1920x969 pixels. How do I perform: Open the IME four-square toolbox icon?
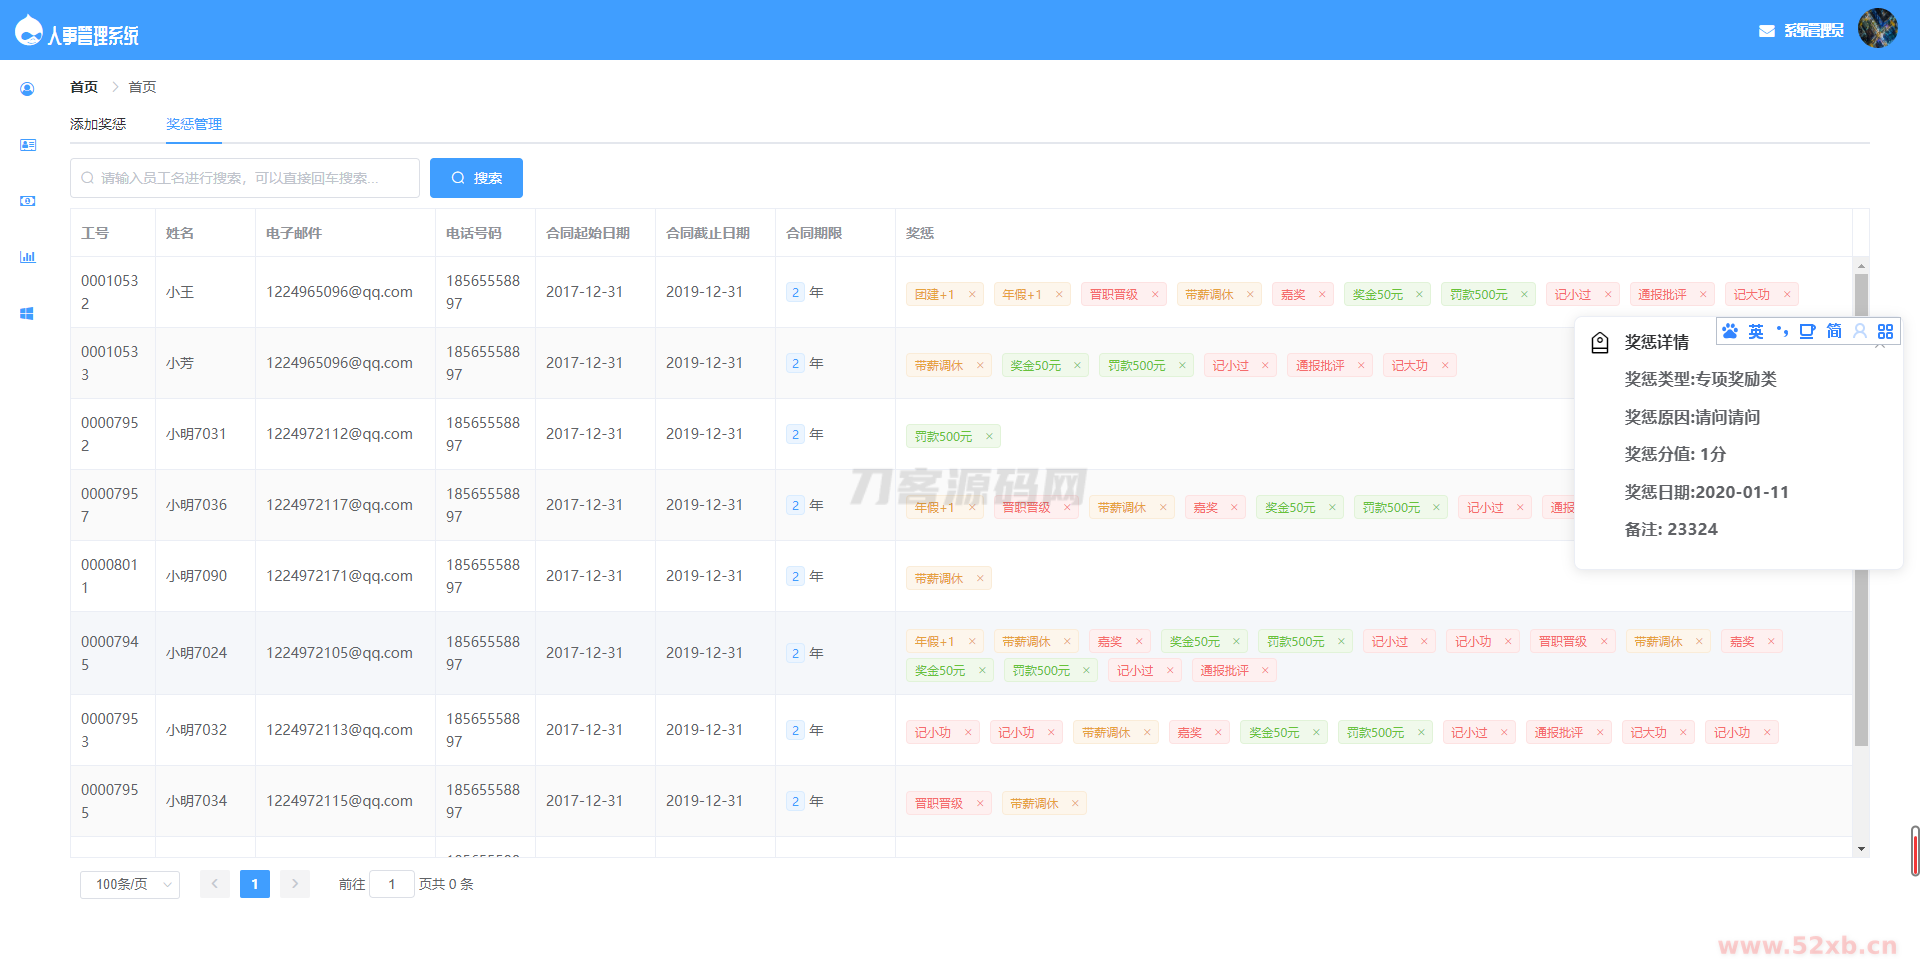pos(1885,331)
